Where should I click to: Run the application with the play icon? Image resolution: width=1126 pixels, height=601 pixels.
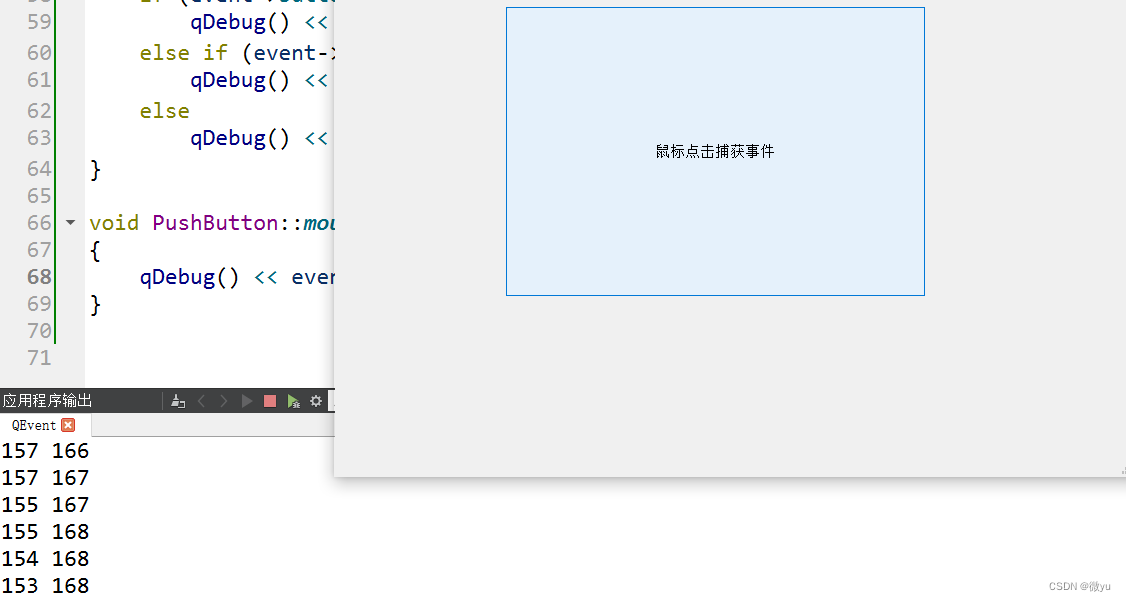point(246,401)
